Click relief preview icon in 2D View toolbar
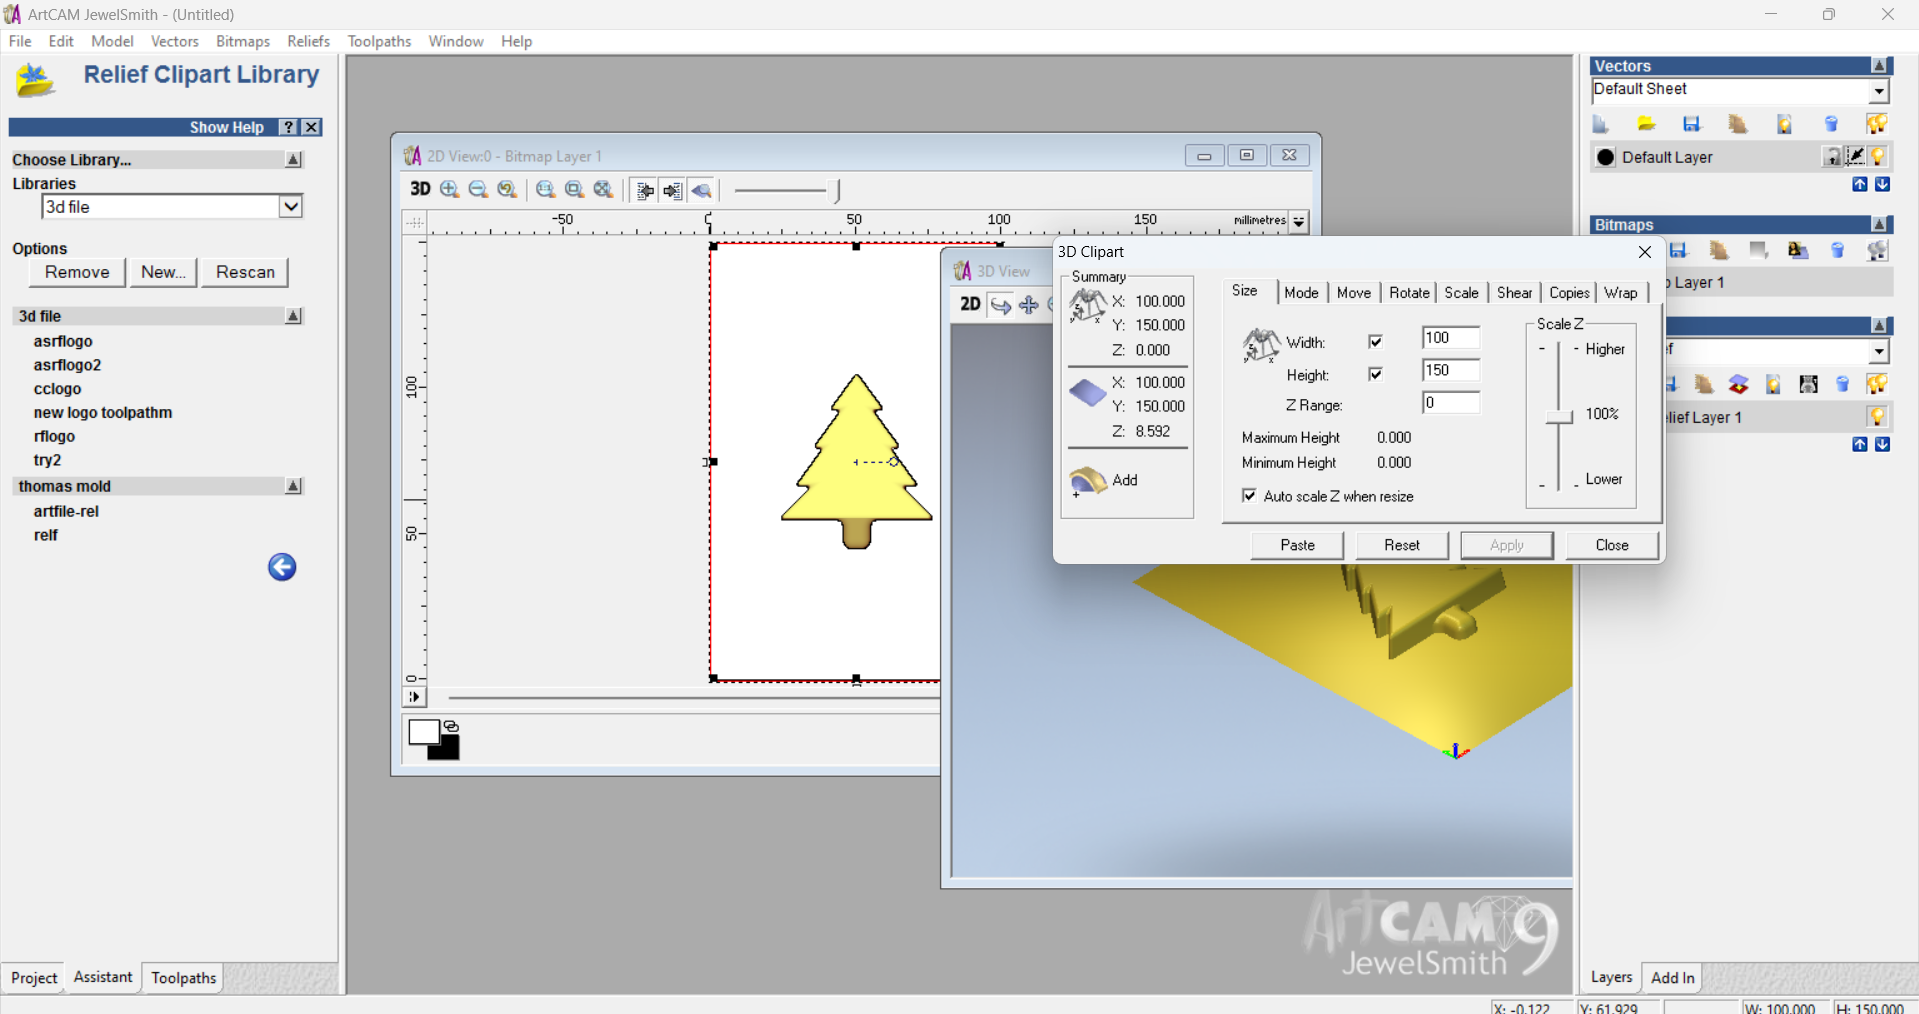This screenshot has height=1014, width=1919. click(x=702, y=190)
